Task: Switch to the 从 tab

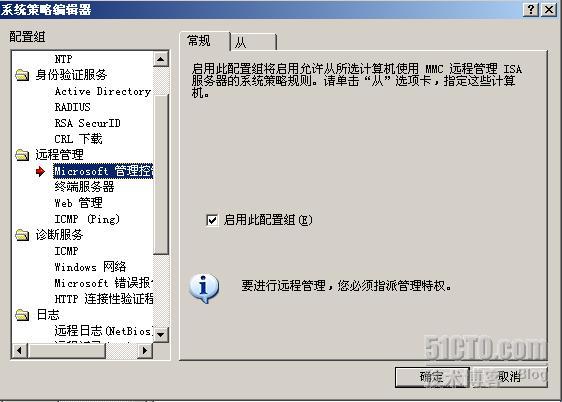Action: [x=253, y=43]
